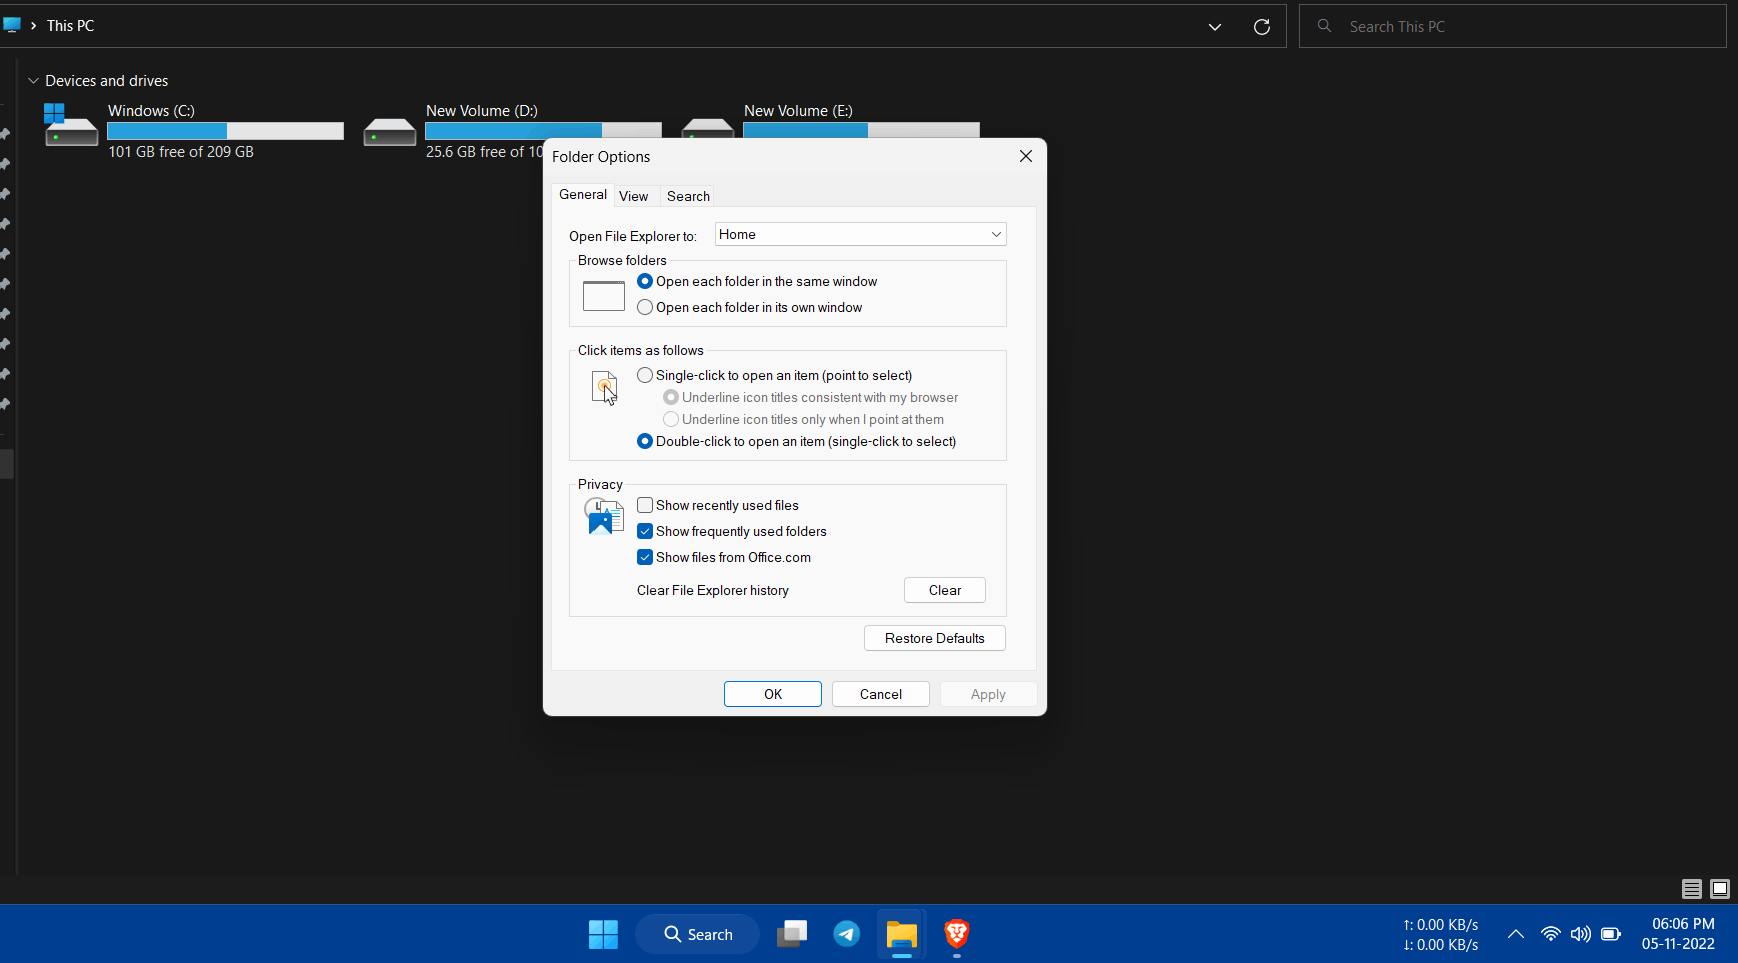Select Open each folder in same window
1738x963 pixels.
tap(757, 282)
